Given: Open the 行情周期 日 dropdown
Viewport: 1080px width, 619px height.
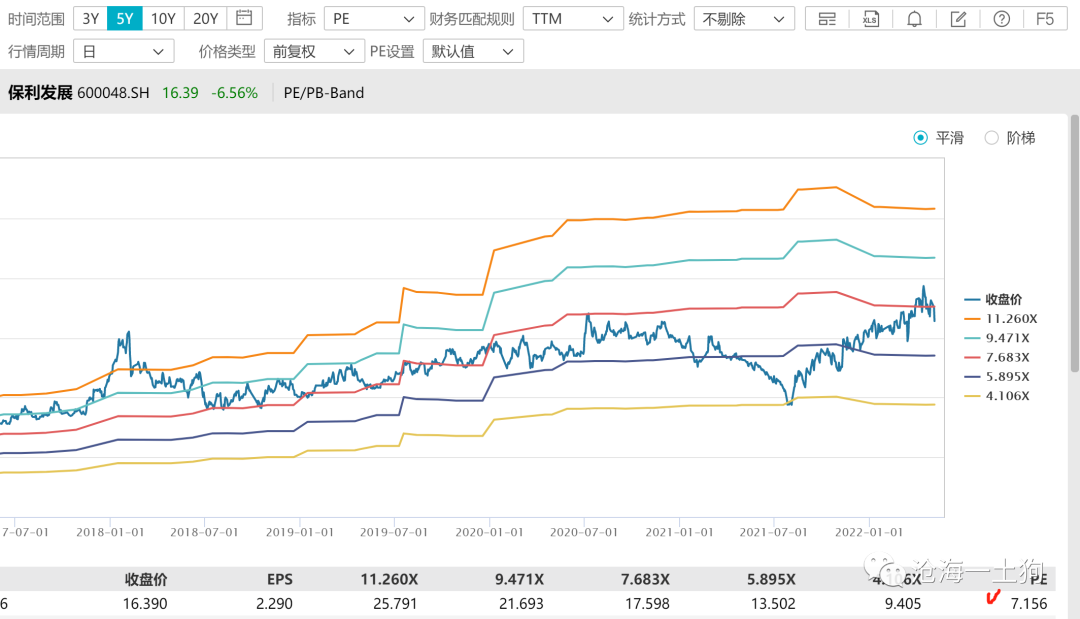Looking at the screenshot, I should [123, 51].
